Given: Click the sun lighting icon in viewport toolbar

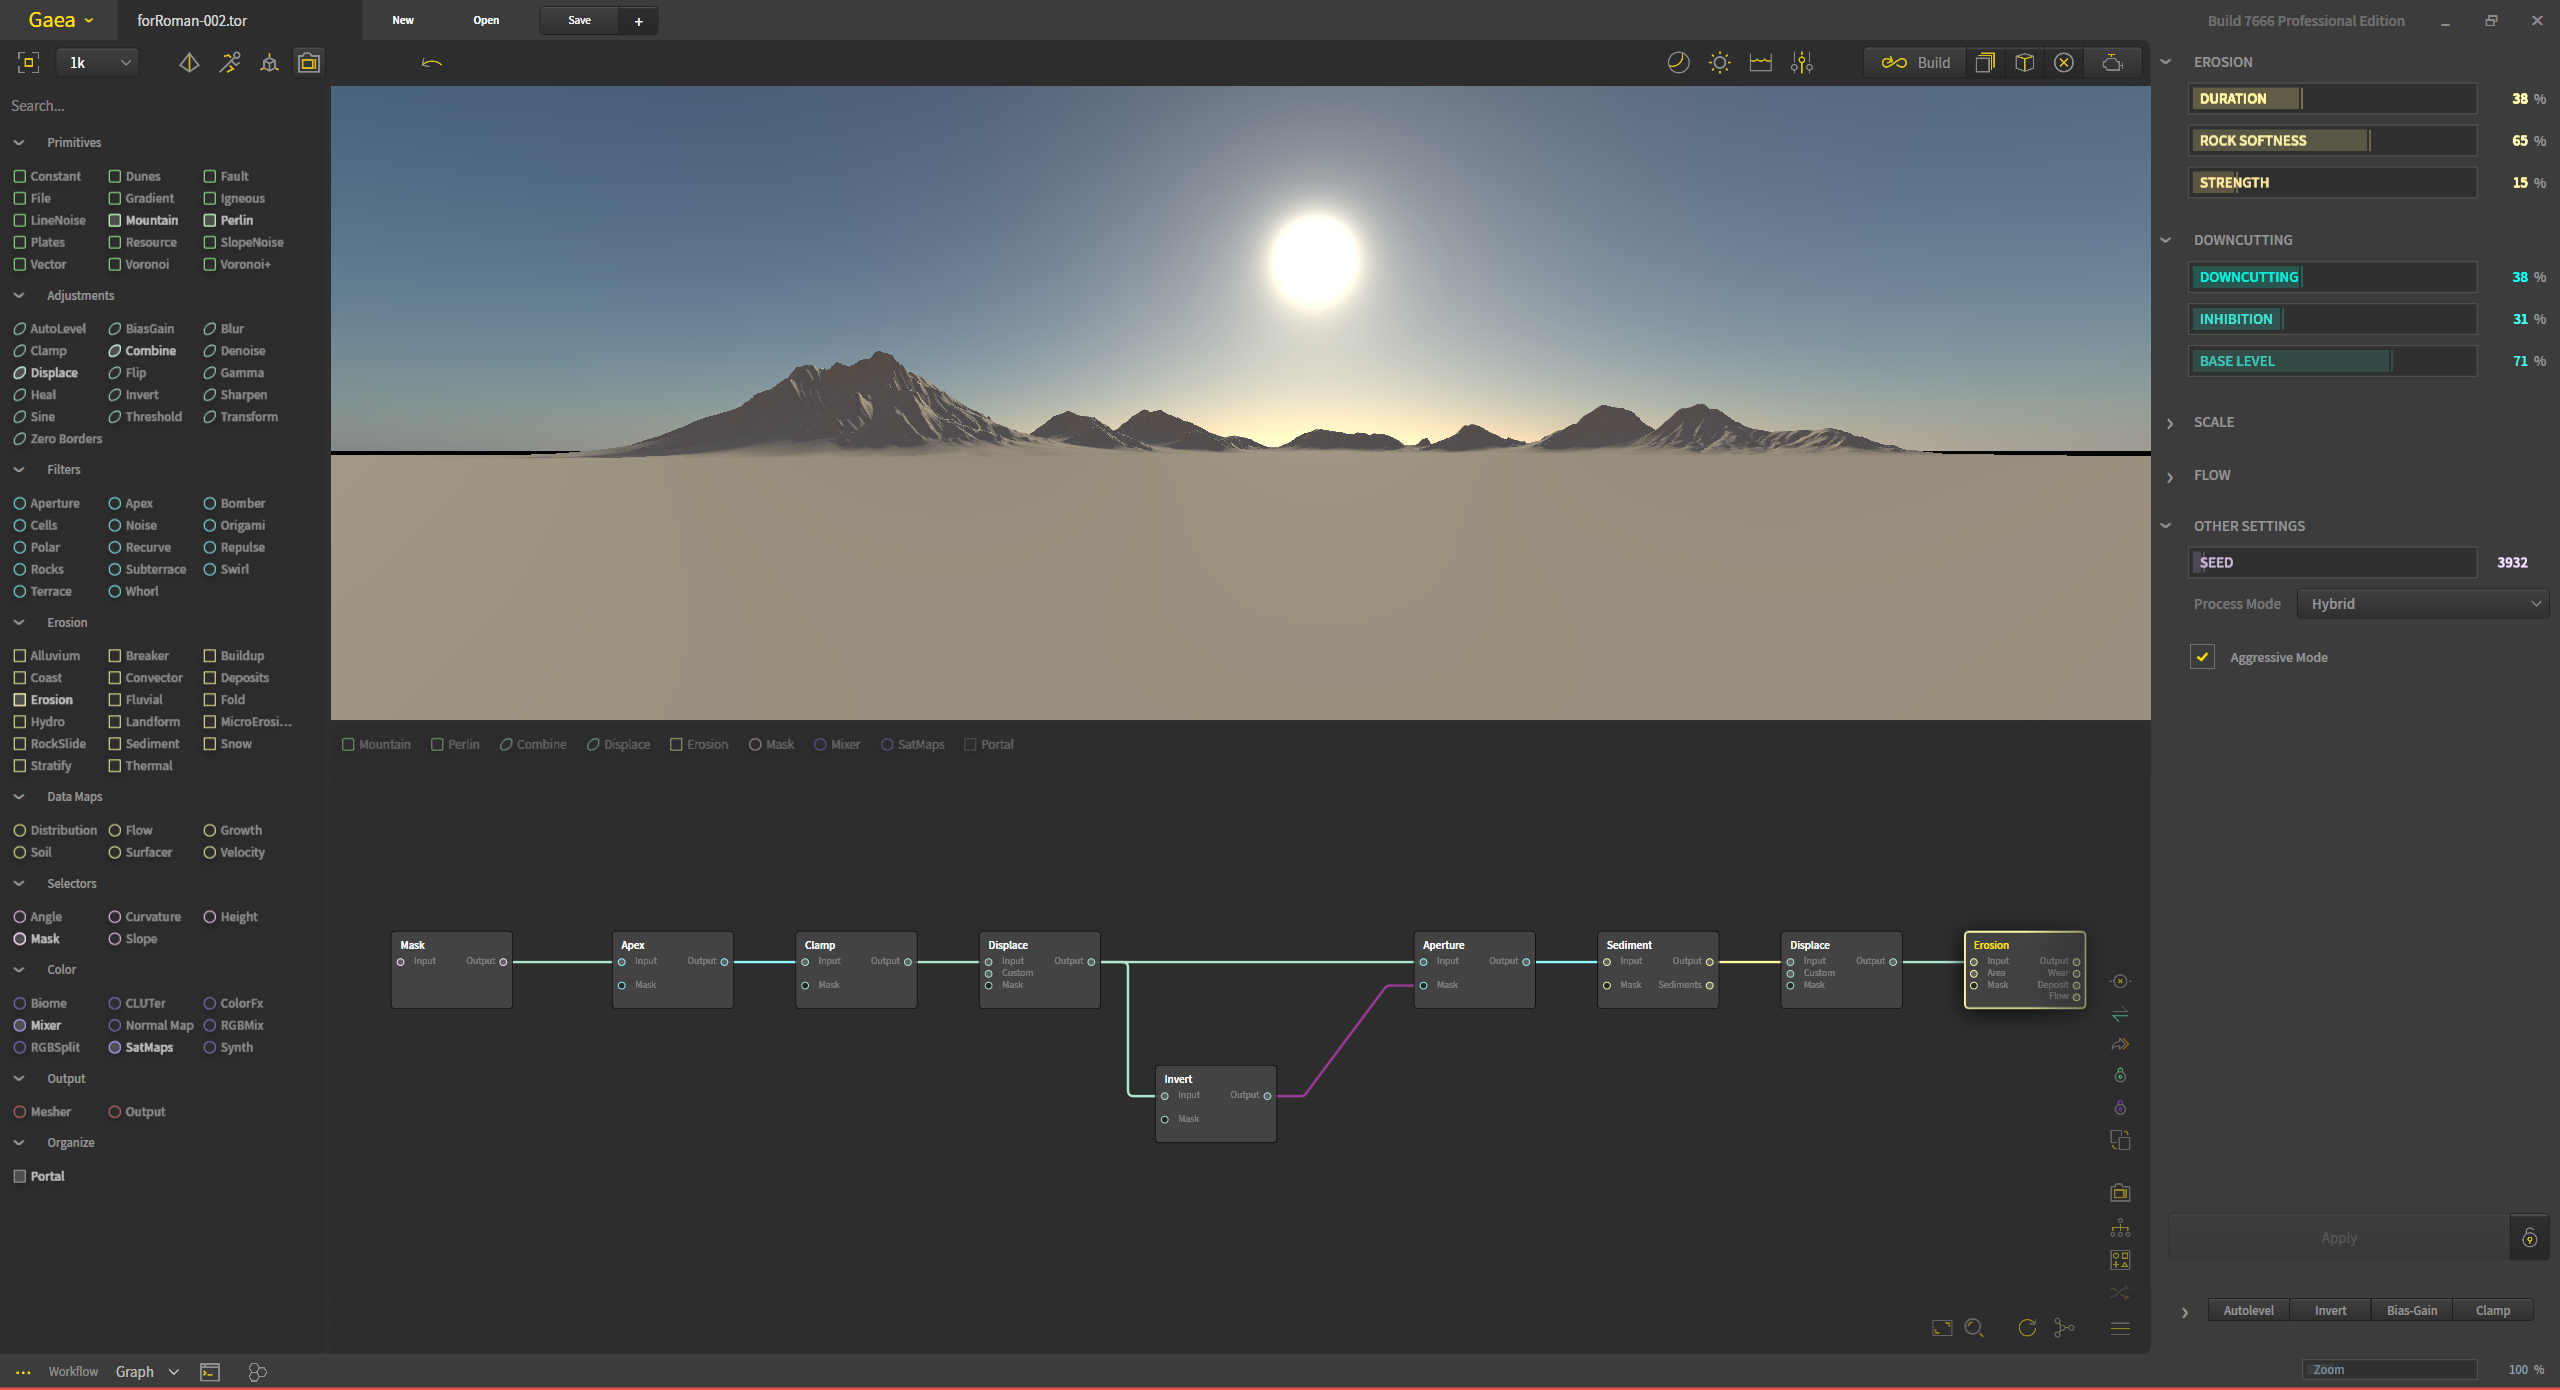Looking at the screenshot, I should tap(1719, 63).
